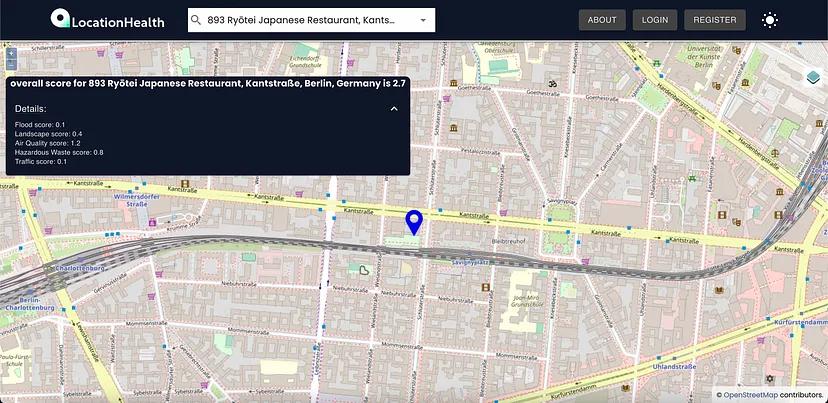Click the Traffic score: 0.1 text
Image resolution: width=828 pixels, height=403 pixels.
[x=41, y=161]
